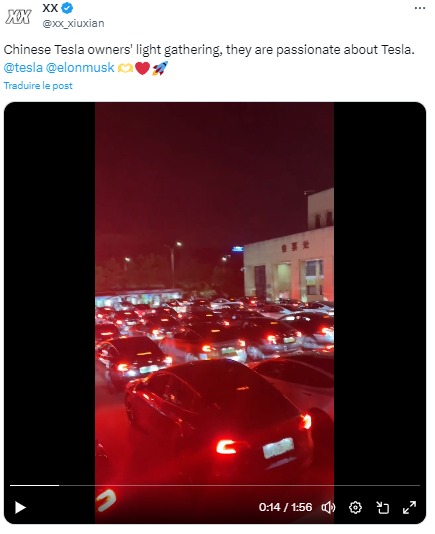The width and height of the screenshot is (435, 534).
Task: Open video settings gear
Action: 355,507
